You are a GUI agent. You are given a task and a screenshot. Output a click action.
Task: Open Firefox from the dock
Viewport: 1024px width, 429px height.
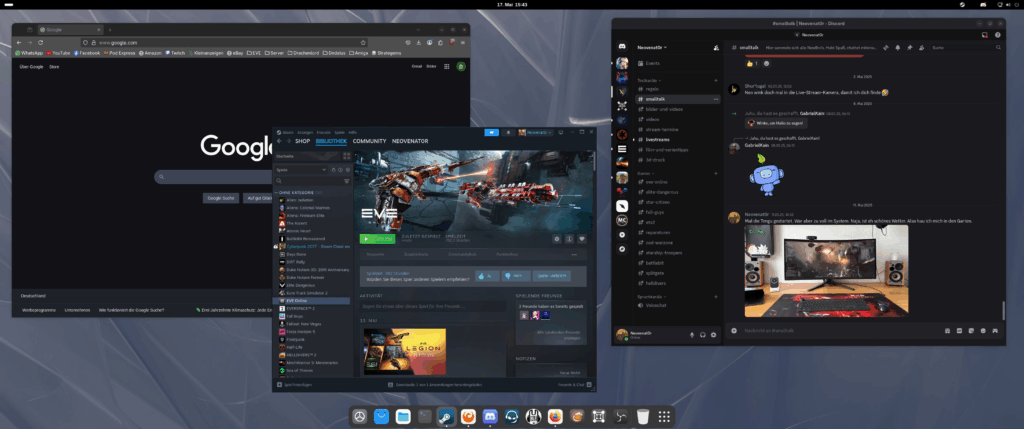[x=555, y=417]
